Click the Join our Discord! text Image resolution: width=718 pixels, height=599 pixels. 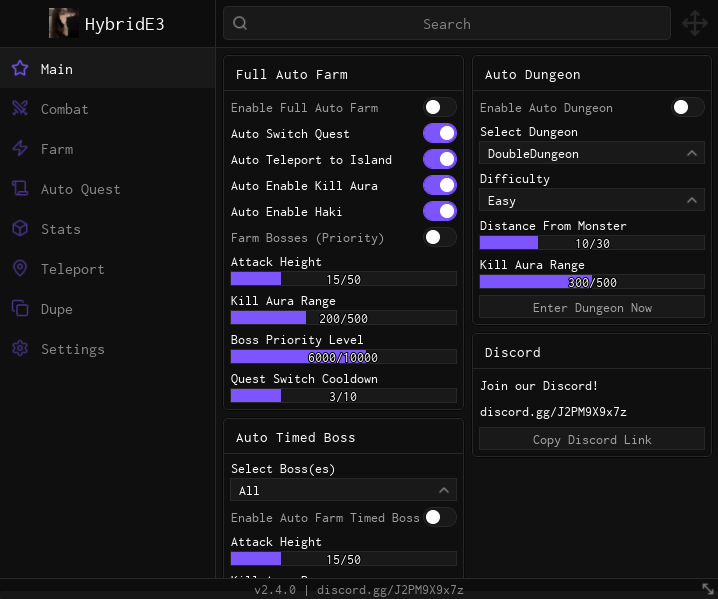point(539,386)
